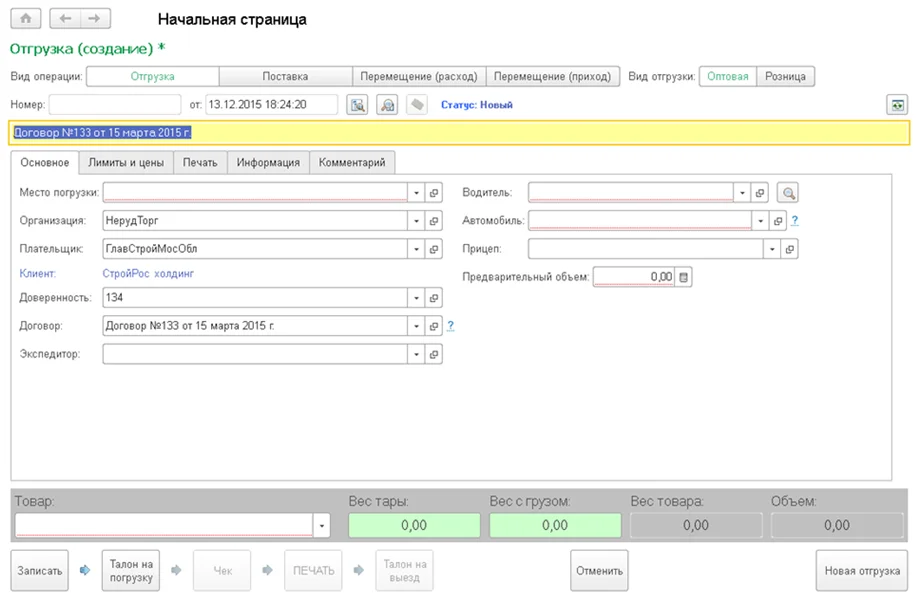921x605 pixels.
Task: Click the Записать button
Action: 40,571
